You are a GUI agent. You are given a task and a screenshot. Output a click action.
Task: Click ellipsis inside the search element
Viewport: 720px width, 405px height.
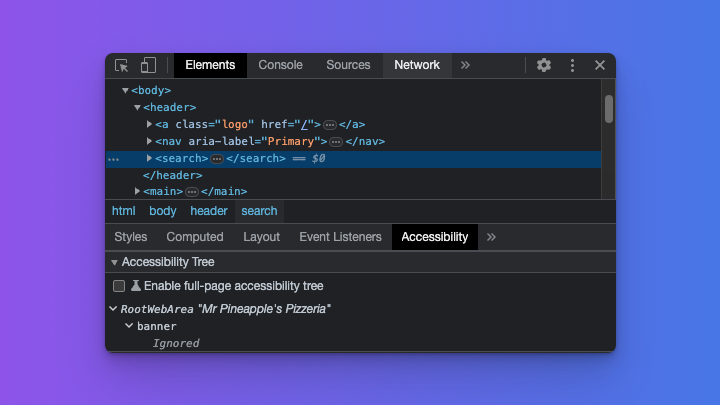(x=217, y=158)
